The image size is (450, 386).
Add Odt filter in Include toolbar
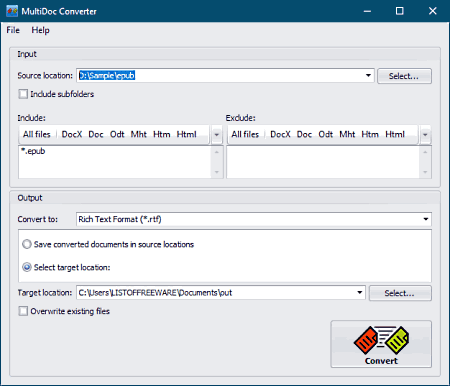(x=117, y=134)
